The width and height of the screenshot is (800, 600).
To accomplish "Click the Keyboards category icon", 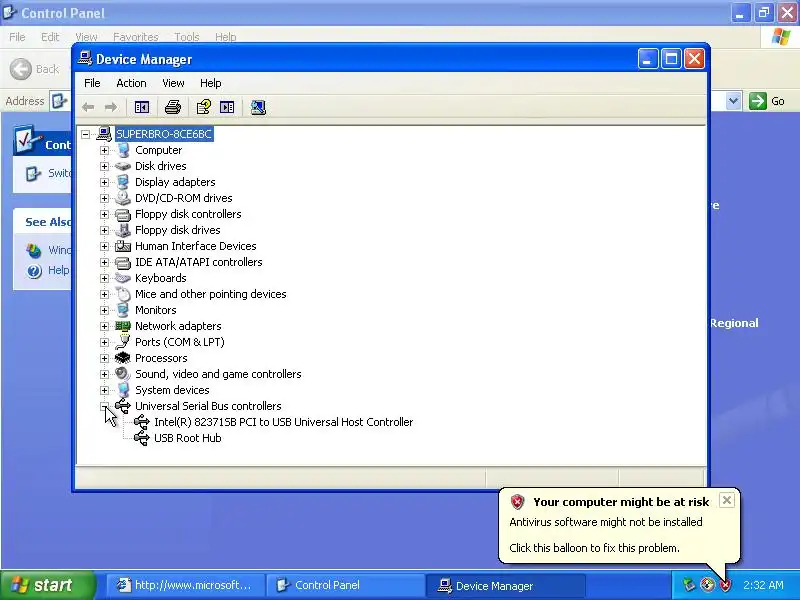I will pyautogui.click(x=123, y=278).
